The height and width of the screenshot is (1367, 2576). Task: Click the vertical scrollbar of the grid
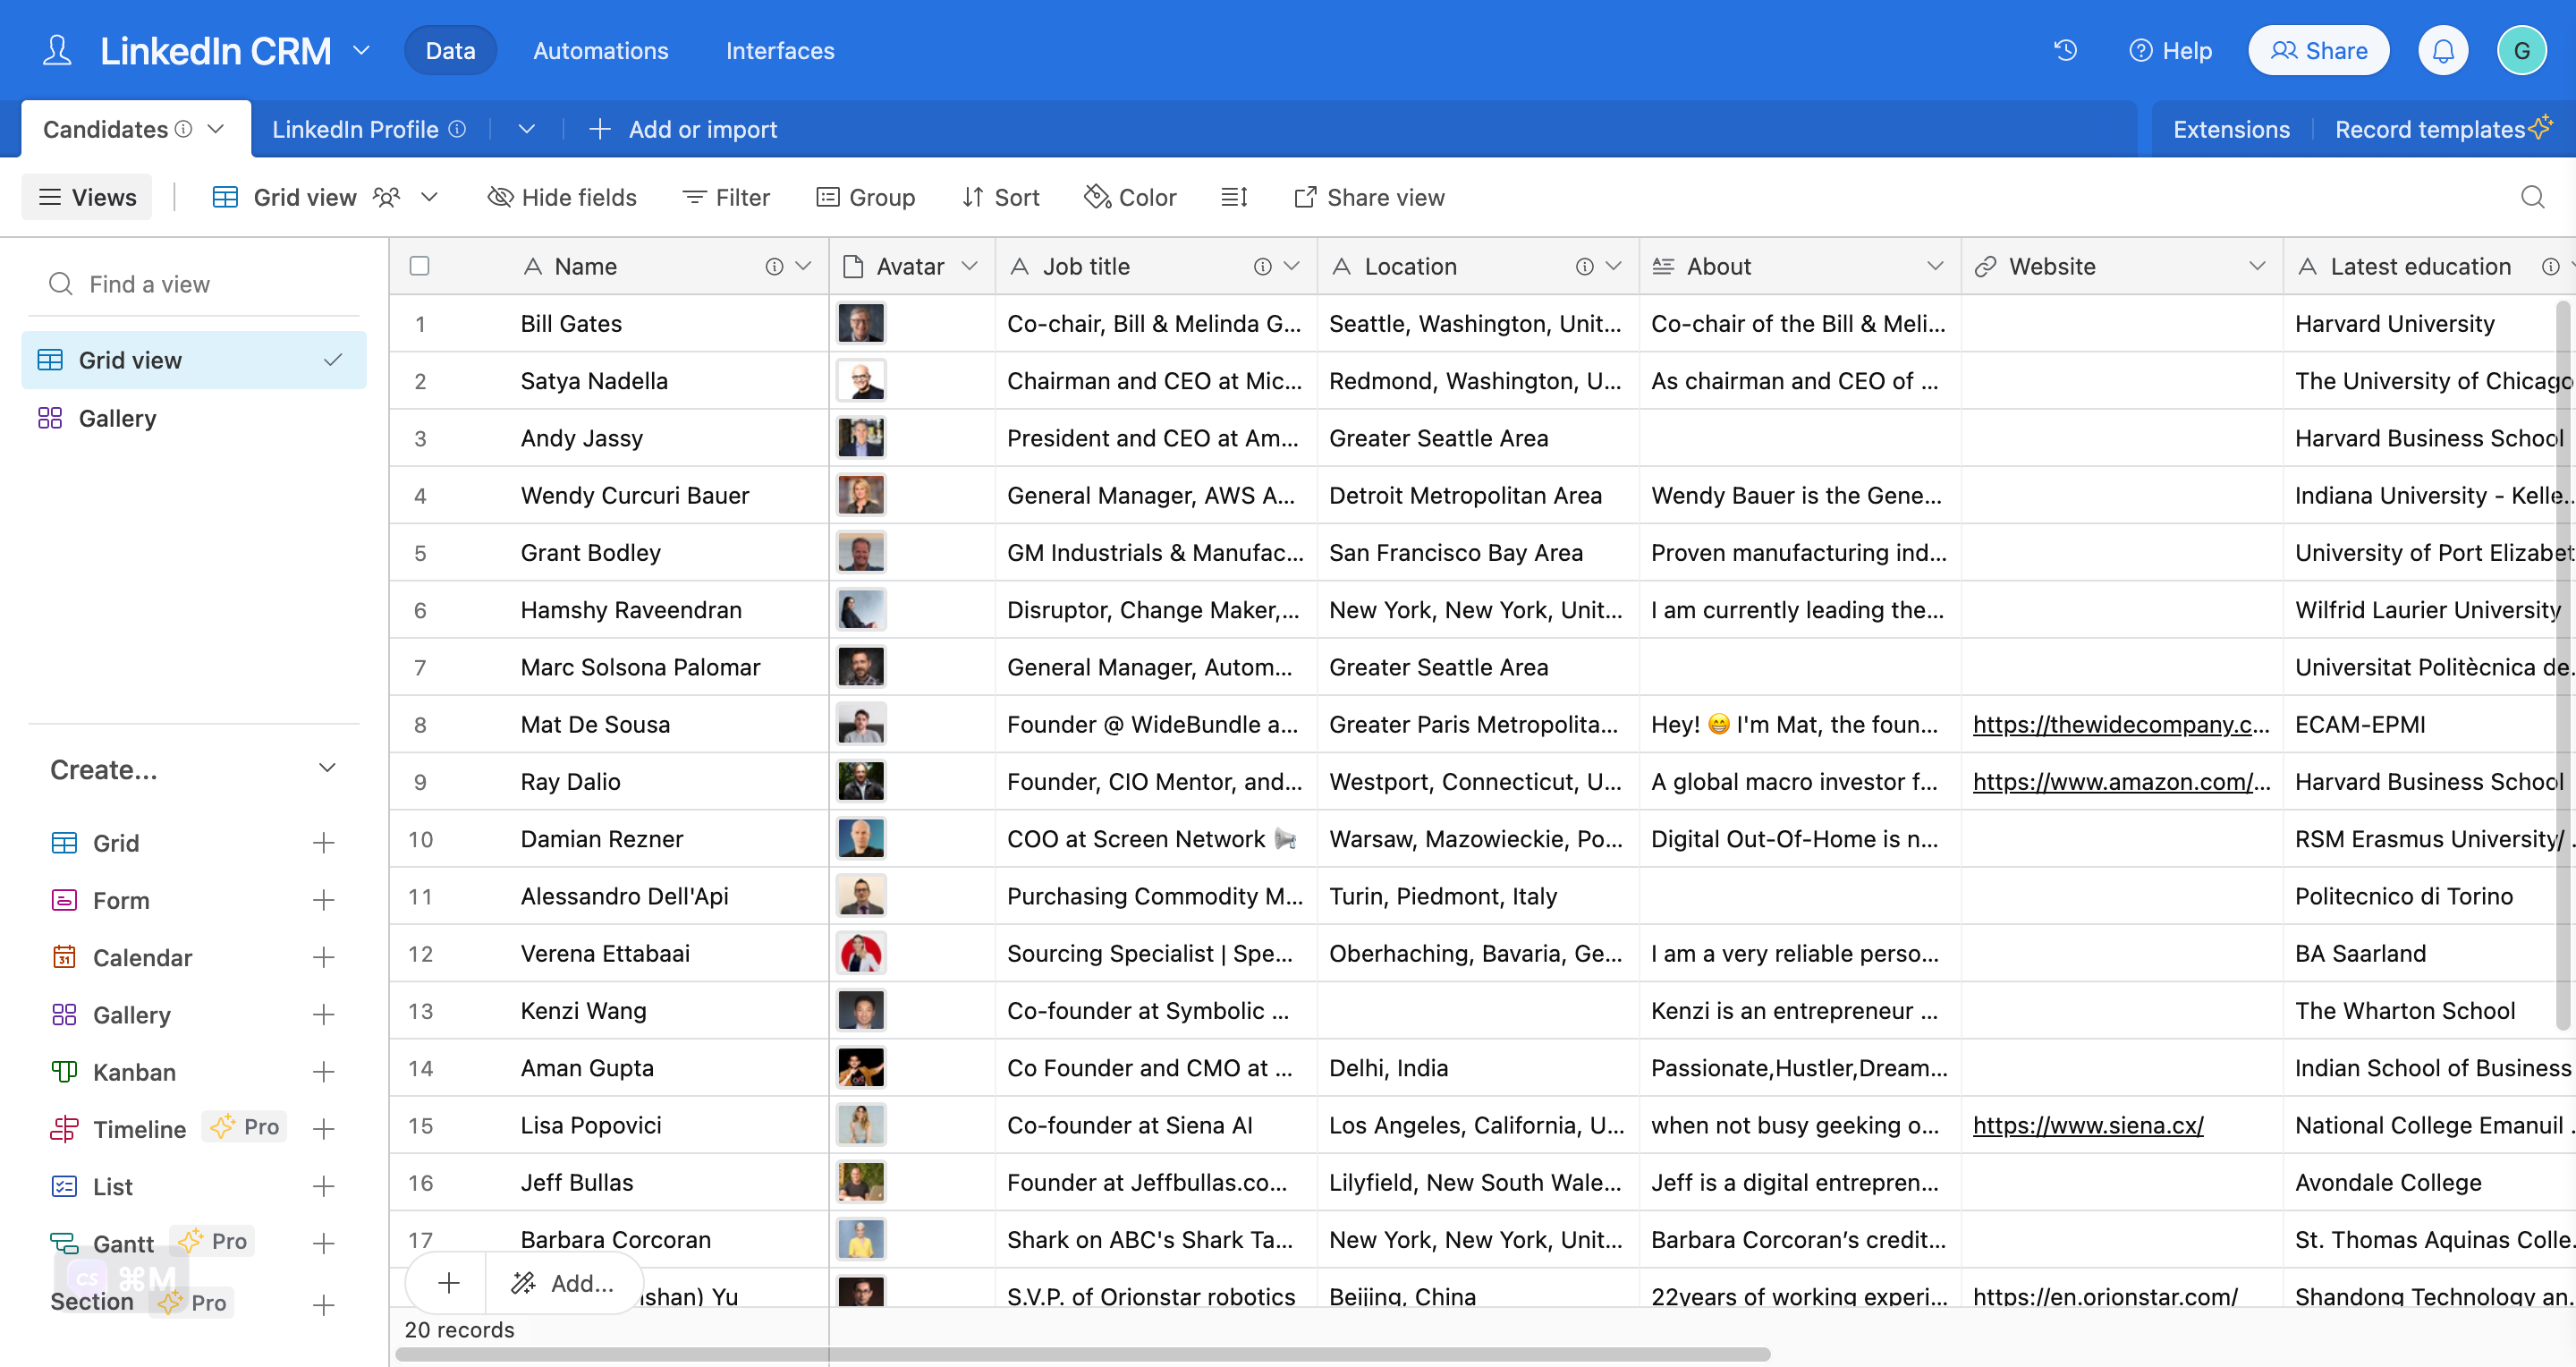point(2562,665)
